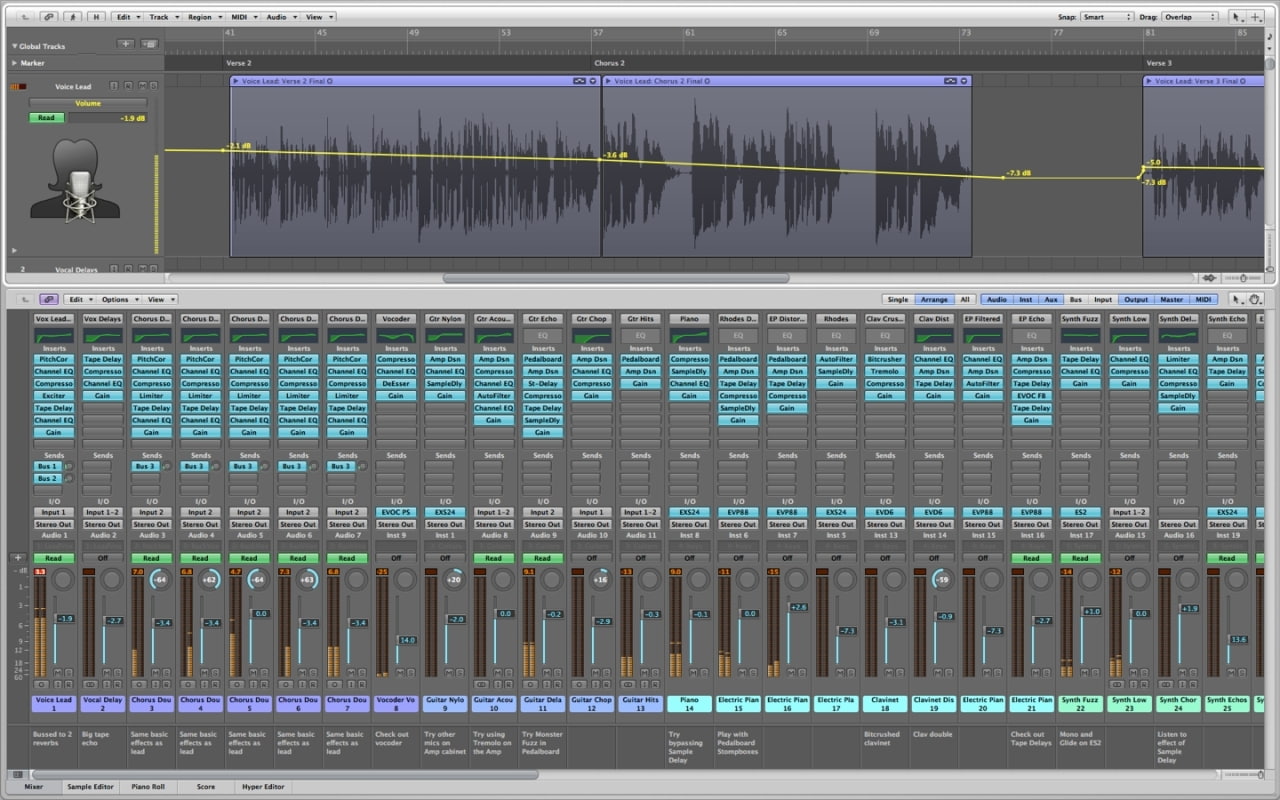The image size is (1280, 800).
Task: Open the Region menu in arrange toolbar
Action: tap(203, 17)
